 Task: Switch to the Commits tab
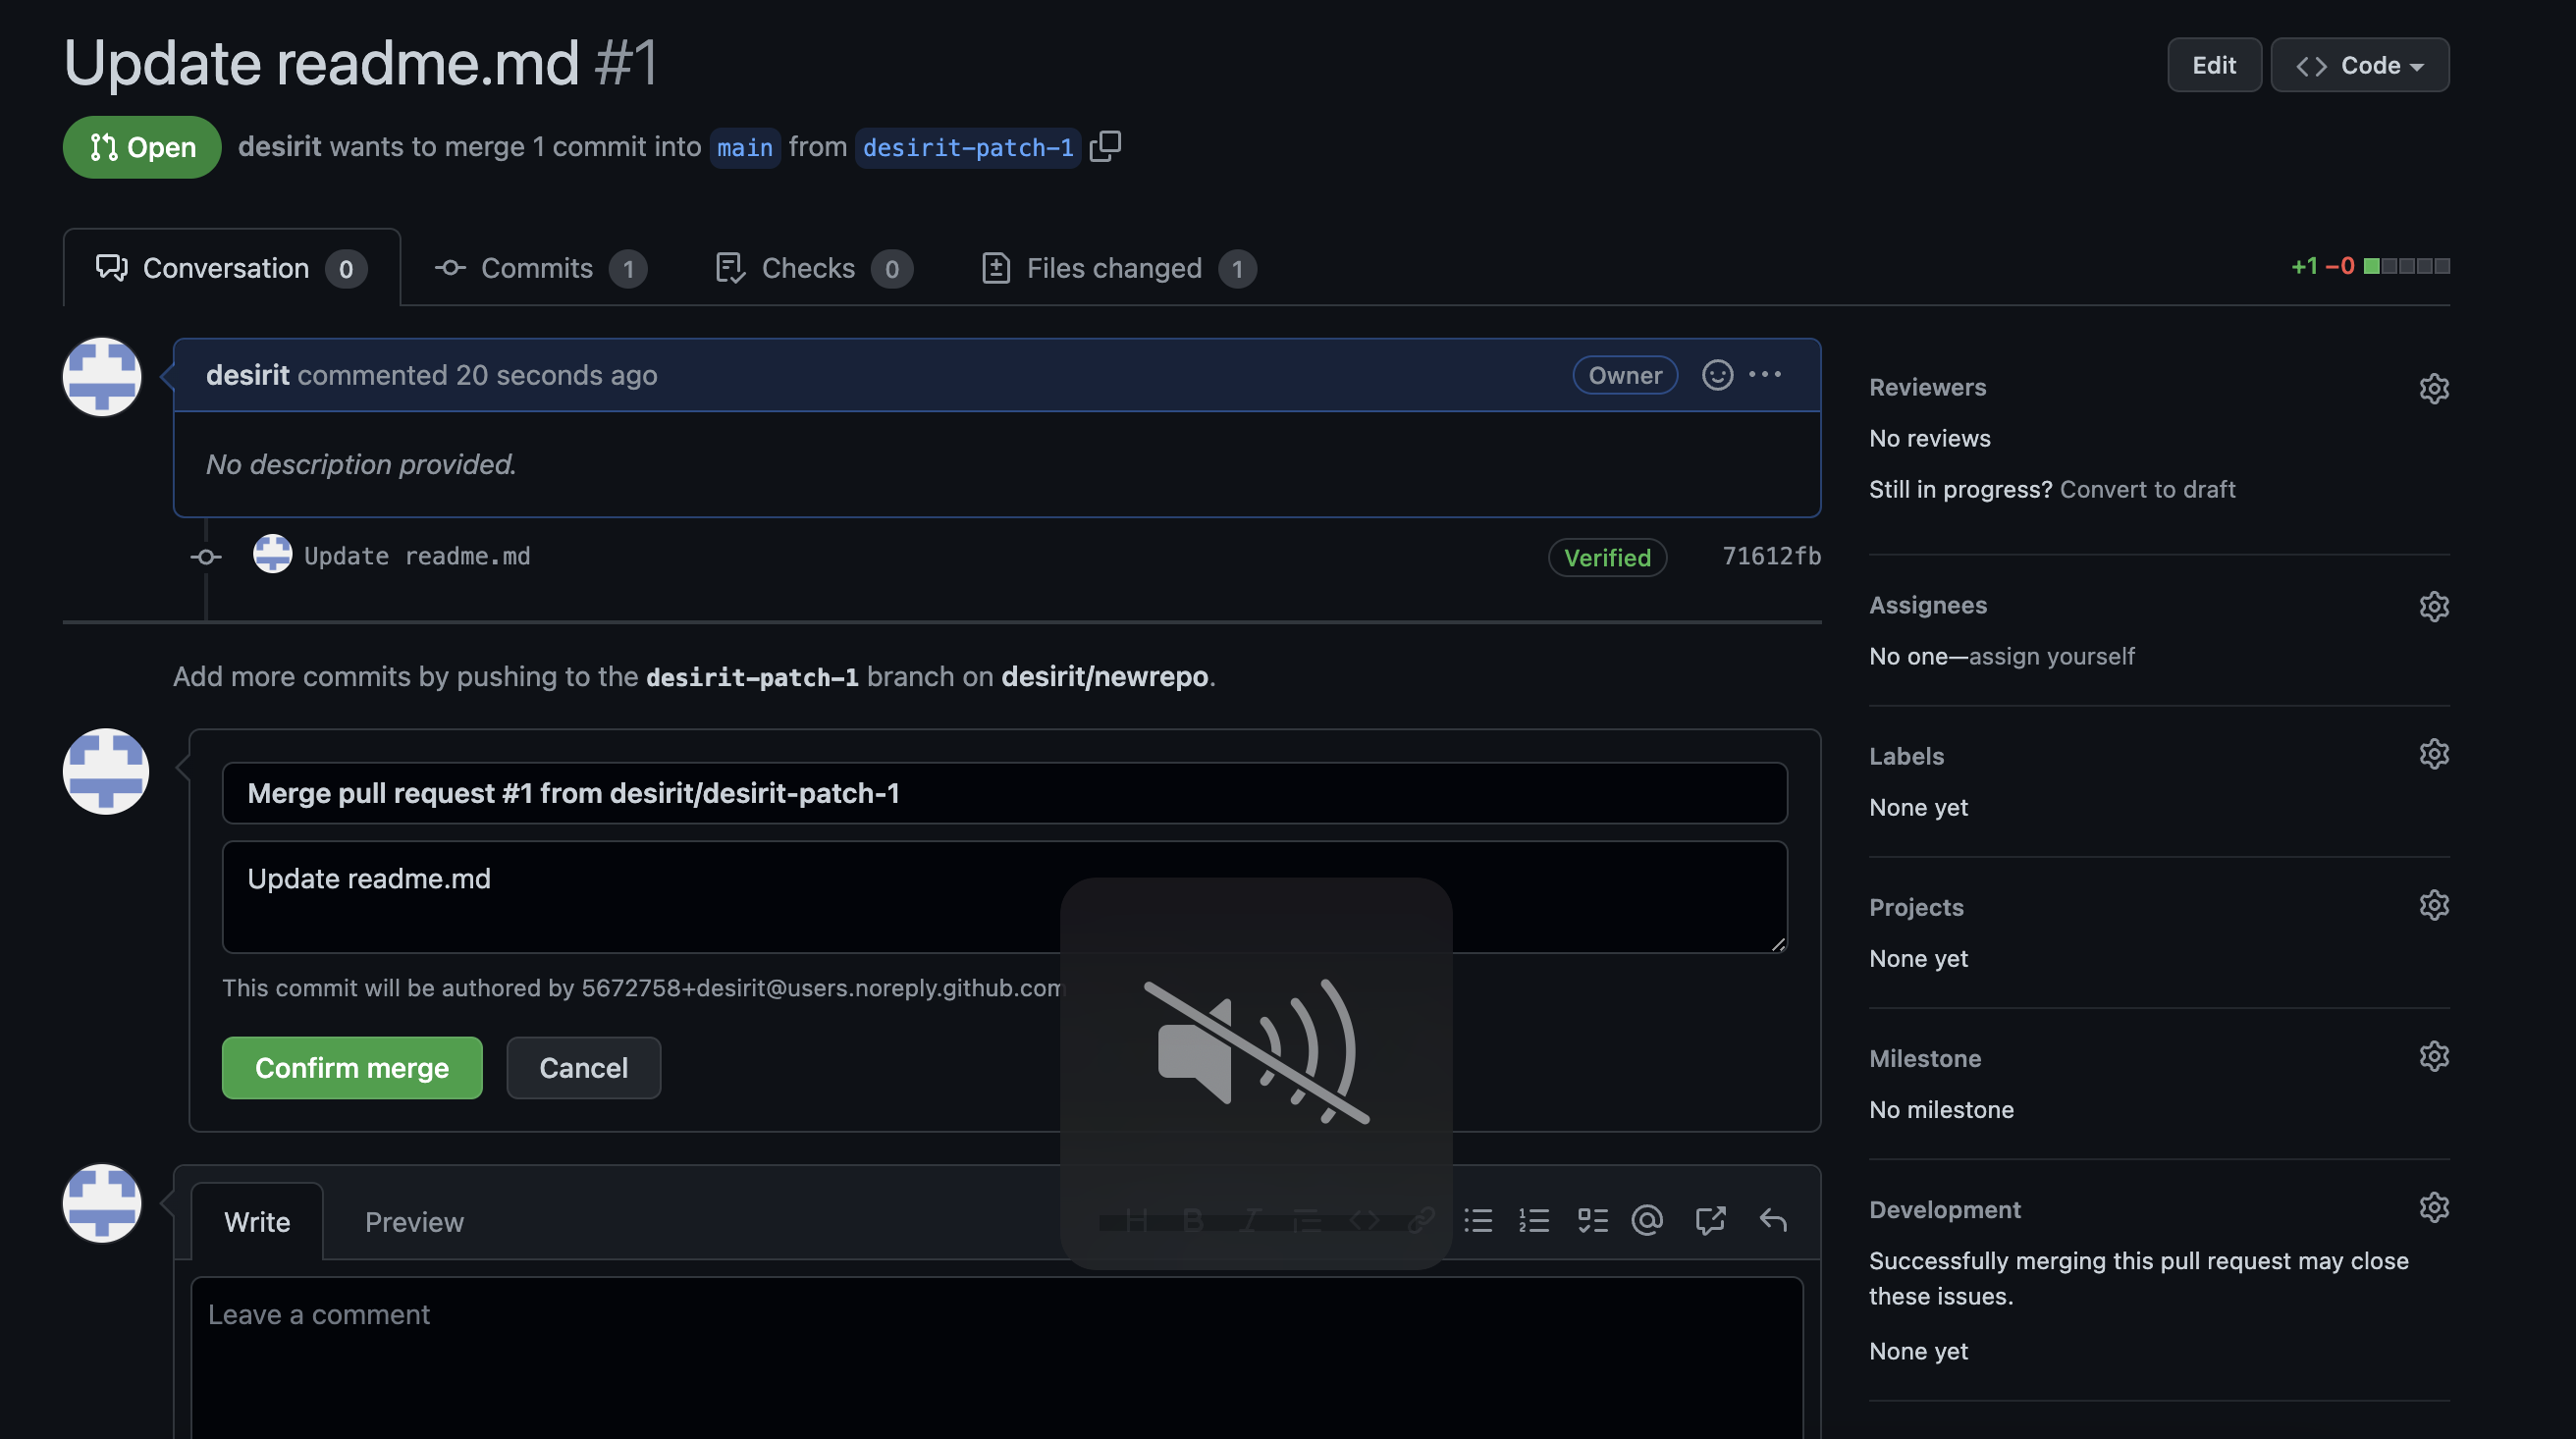click(x=541, y=268)
